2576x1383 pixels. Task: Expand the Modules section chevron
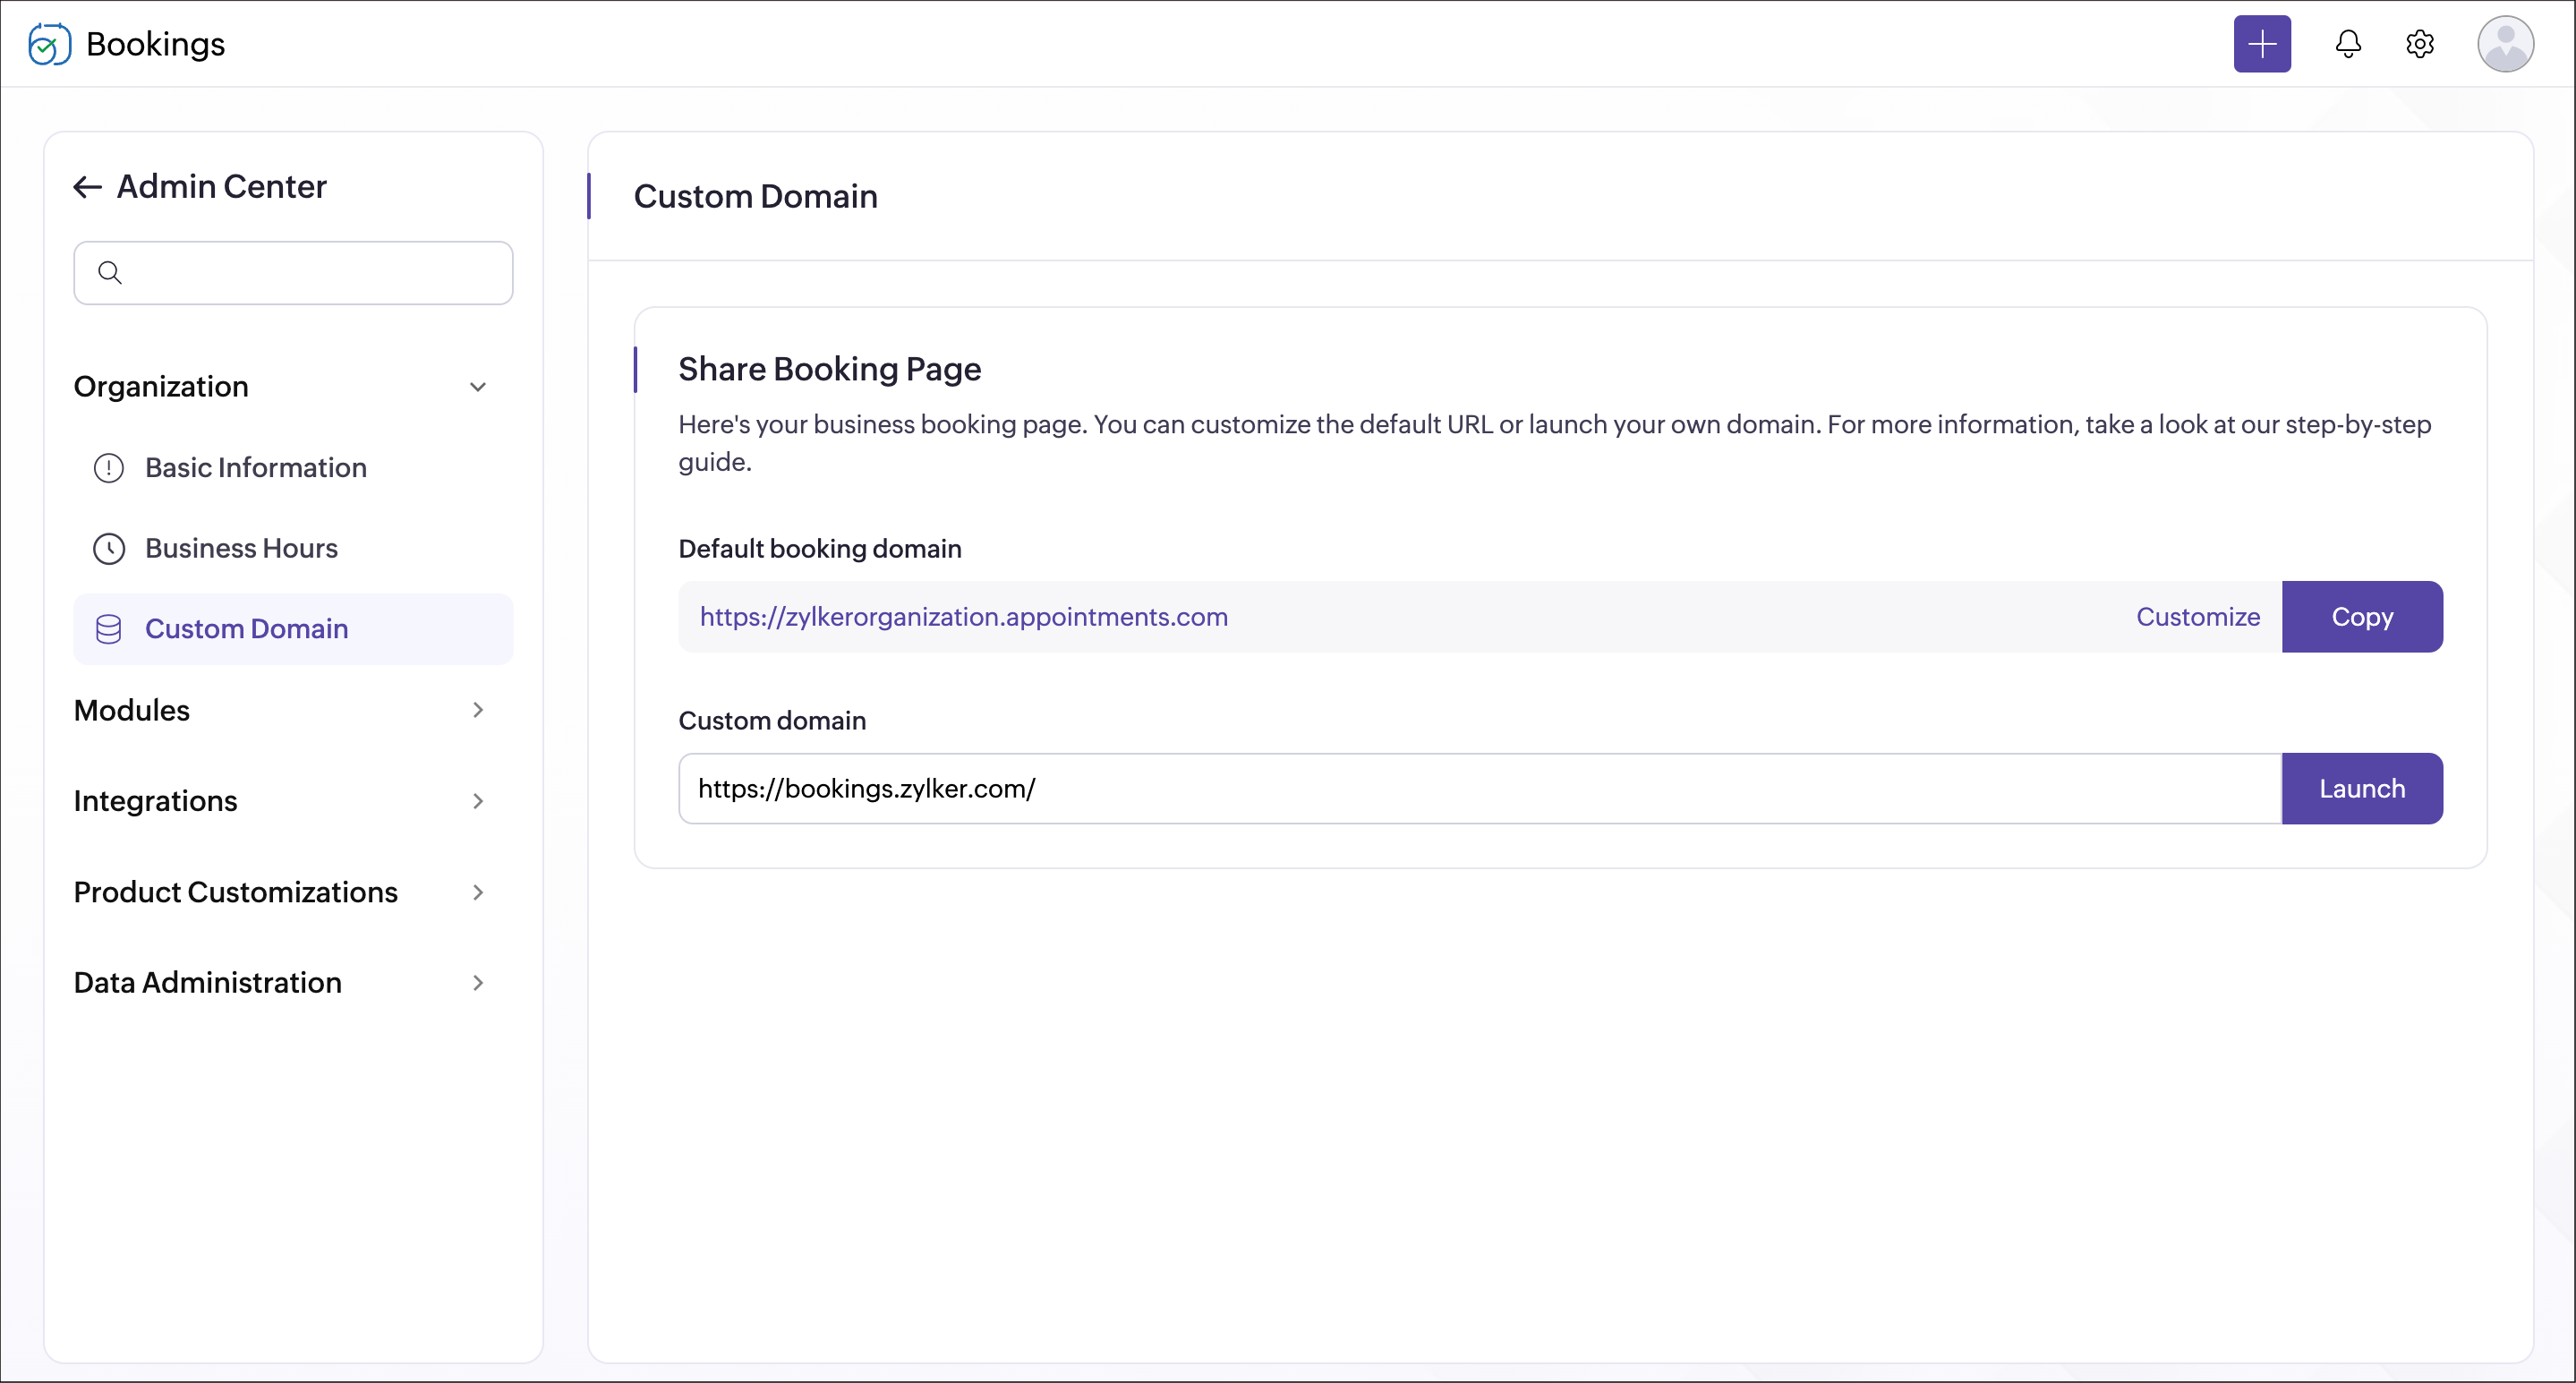478,710
